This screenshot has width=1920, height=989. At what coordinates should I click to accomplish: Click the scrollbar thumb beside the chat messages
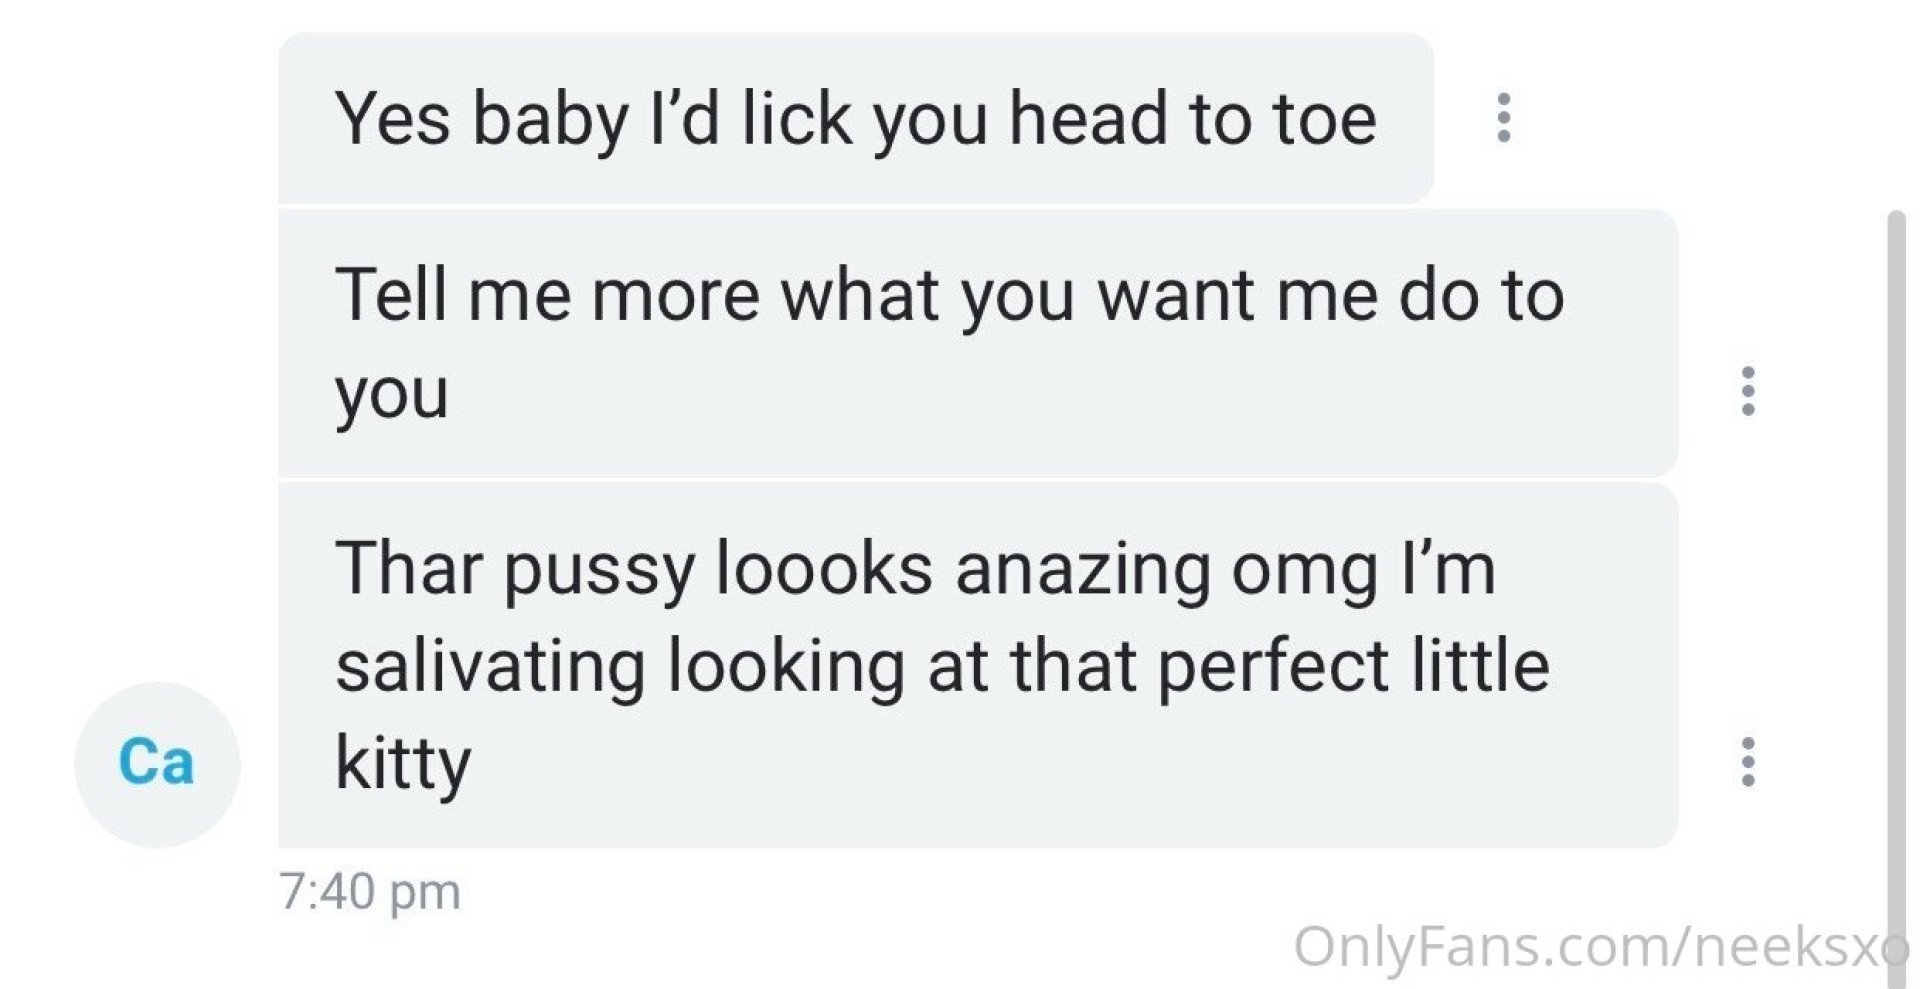point(1896,590)
